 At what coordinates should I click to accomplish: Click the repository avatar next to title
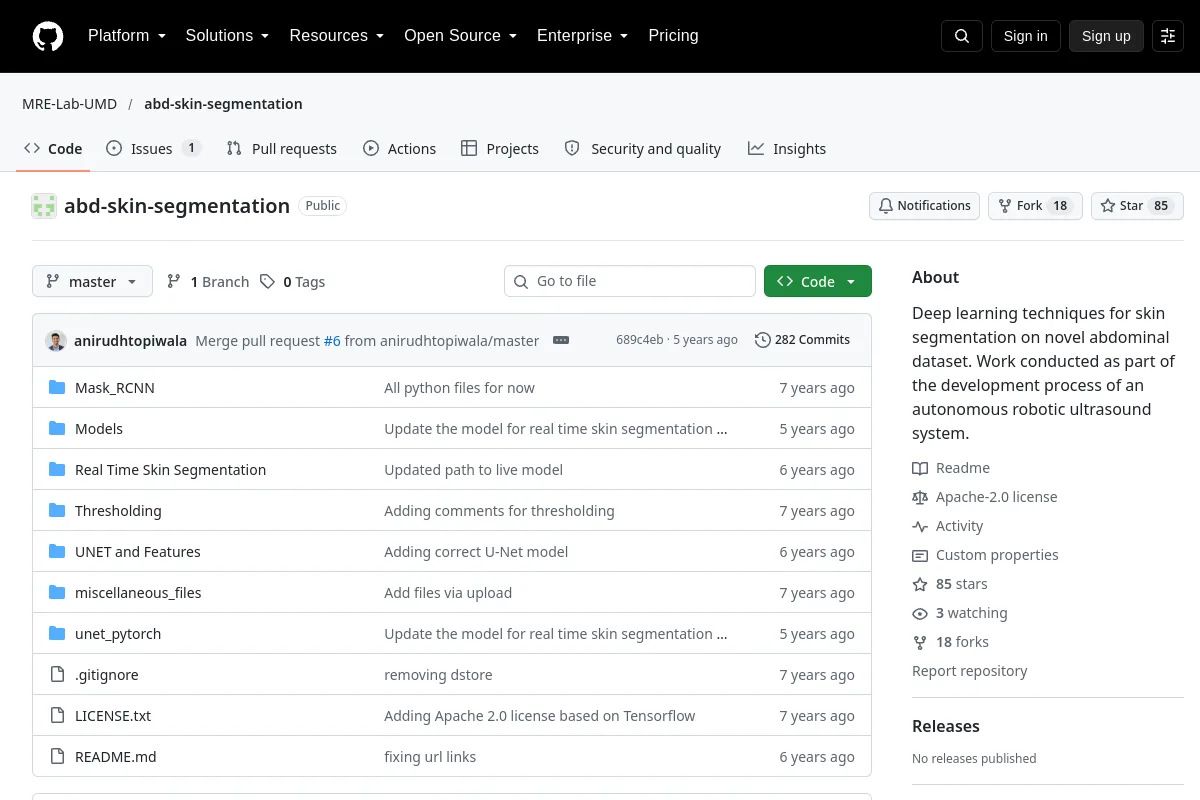44,206
